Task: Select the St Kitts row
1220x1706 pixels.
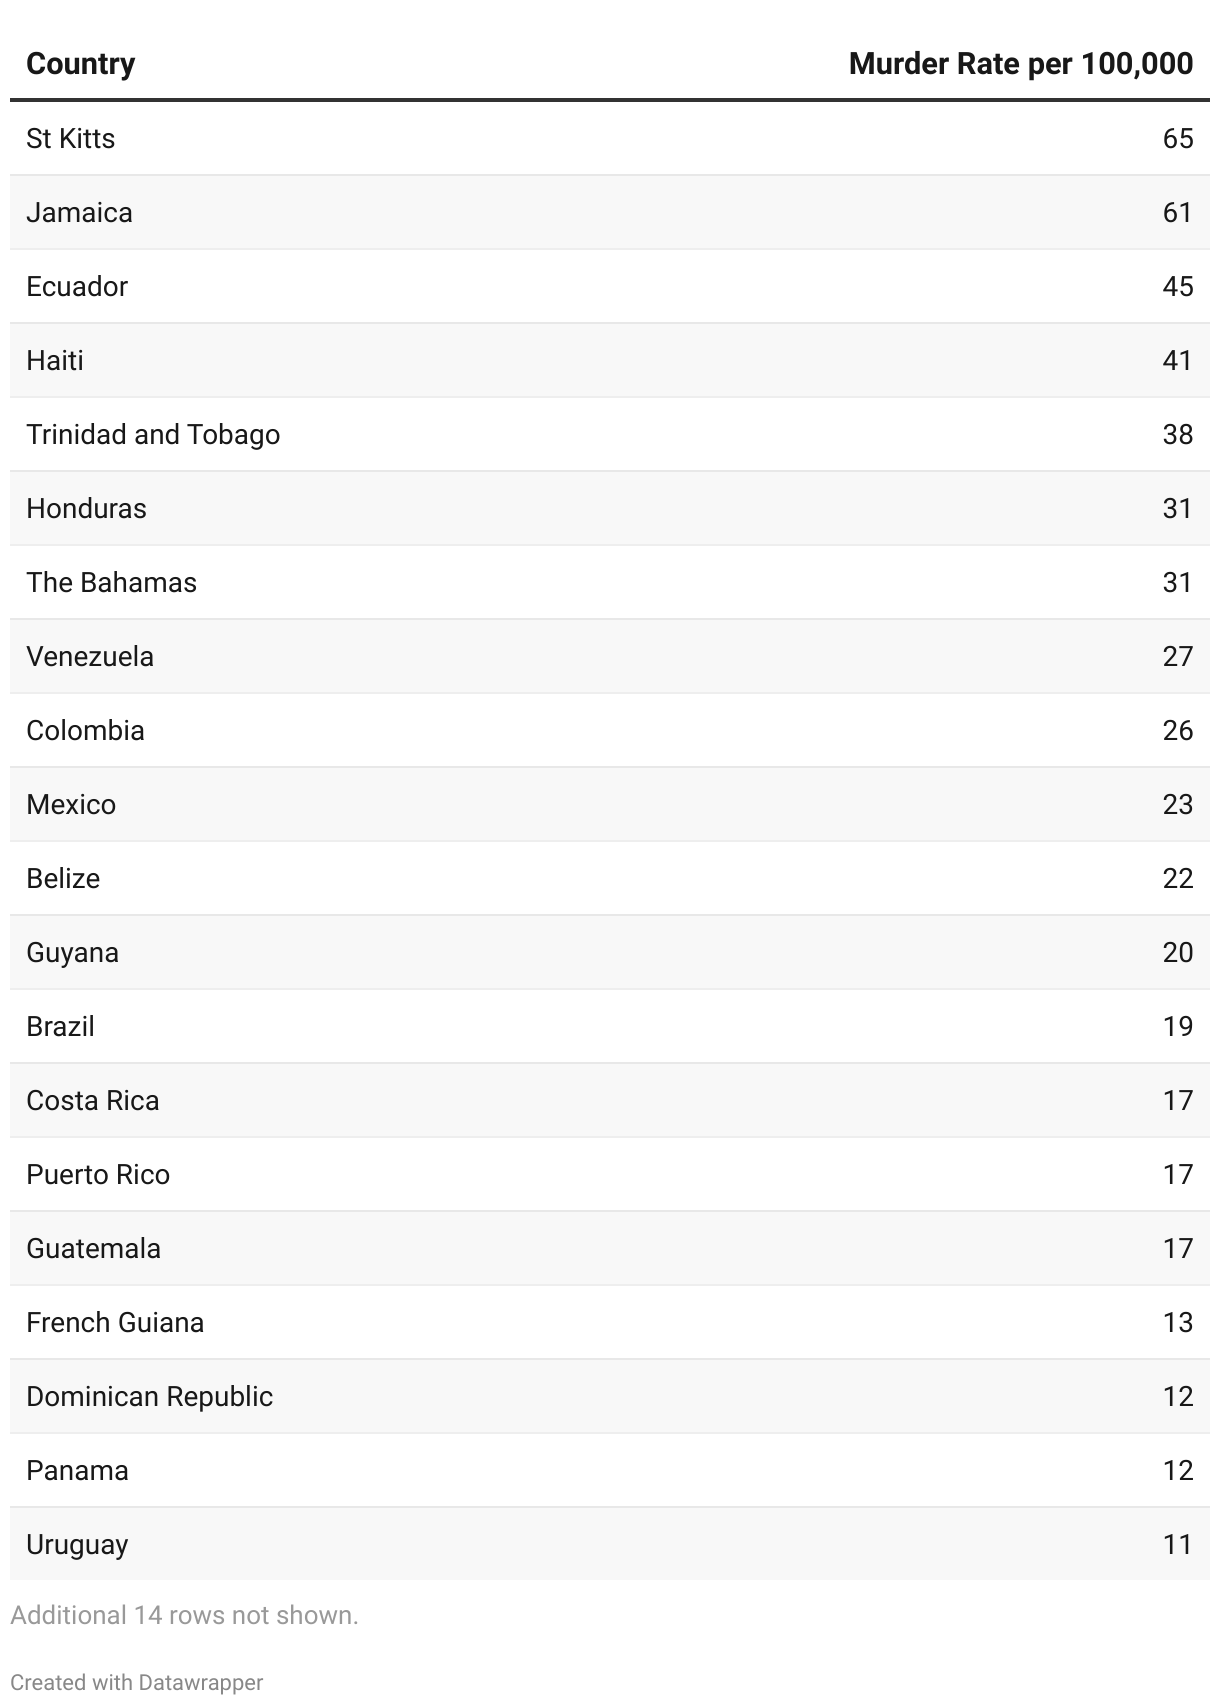Action: point(610,138)
